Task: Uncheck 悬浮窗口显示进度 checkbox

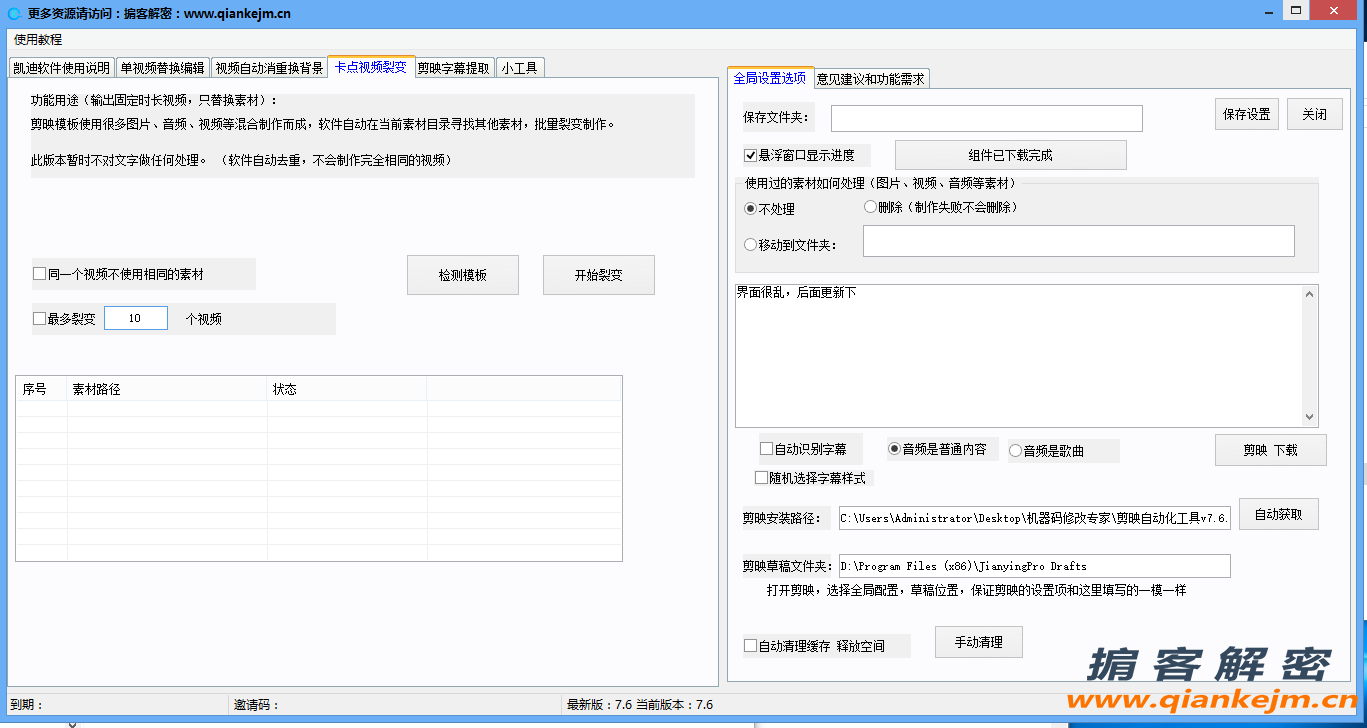Action: click(x=750, y=156)
